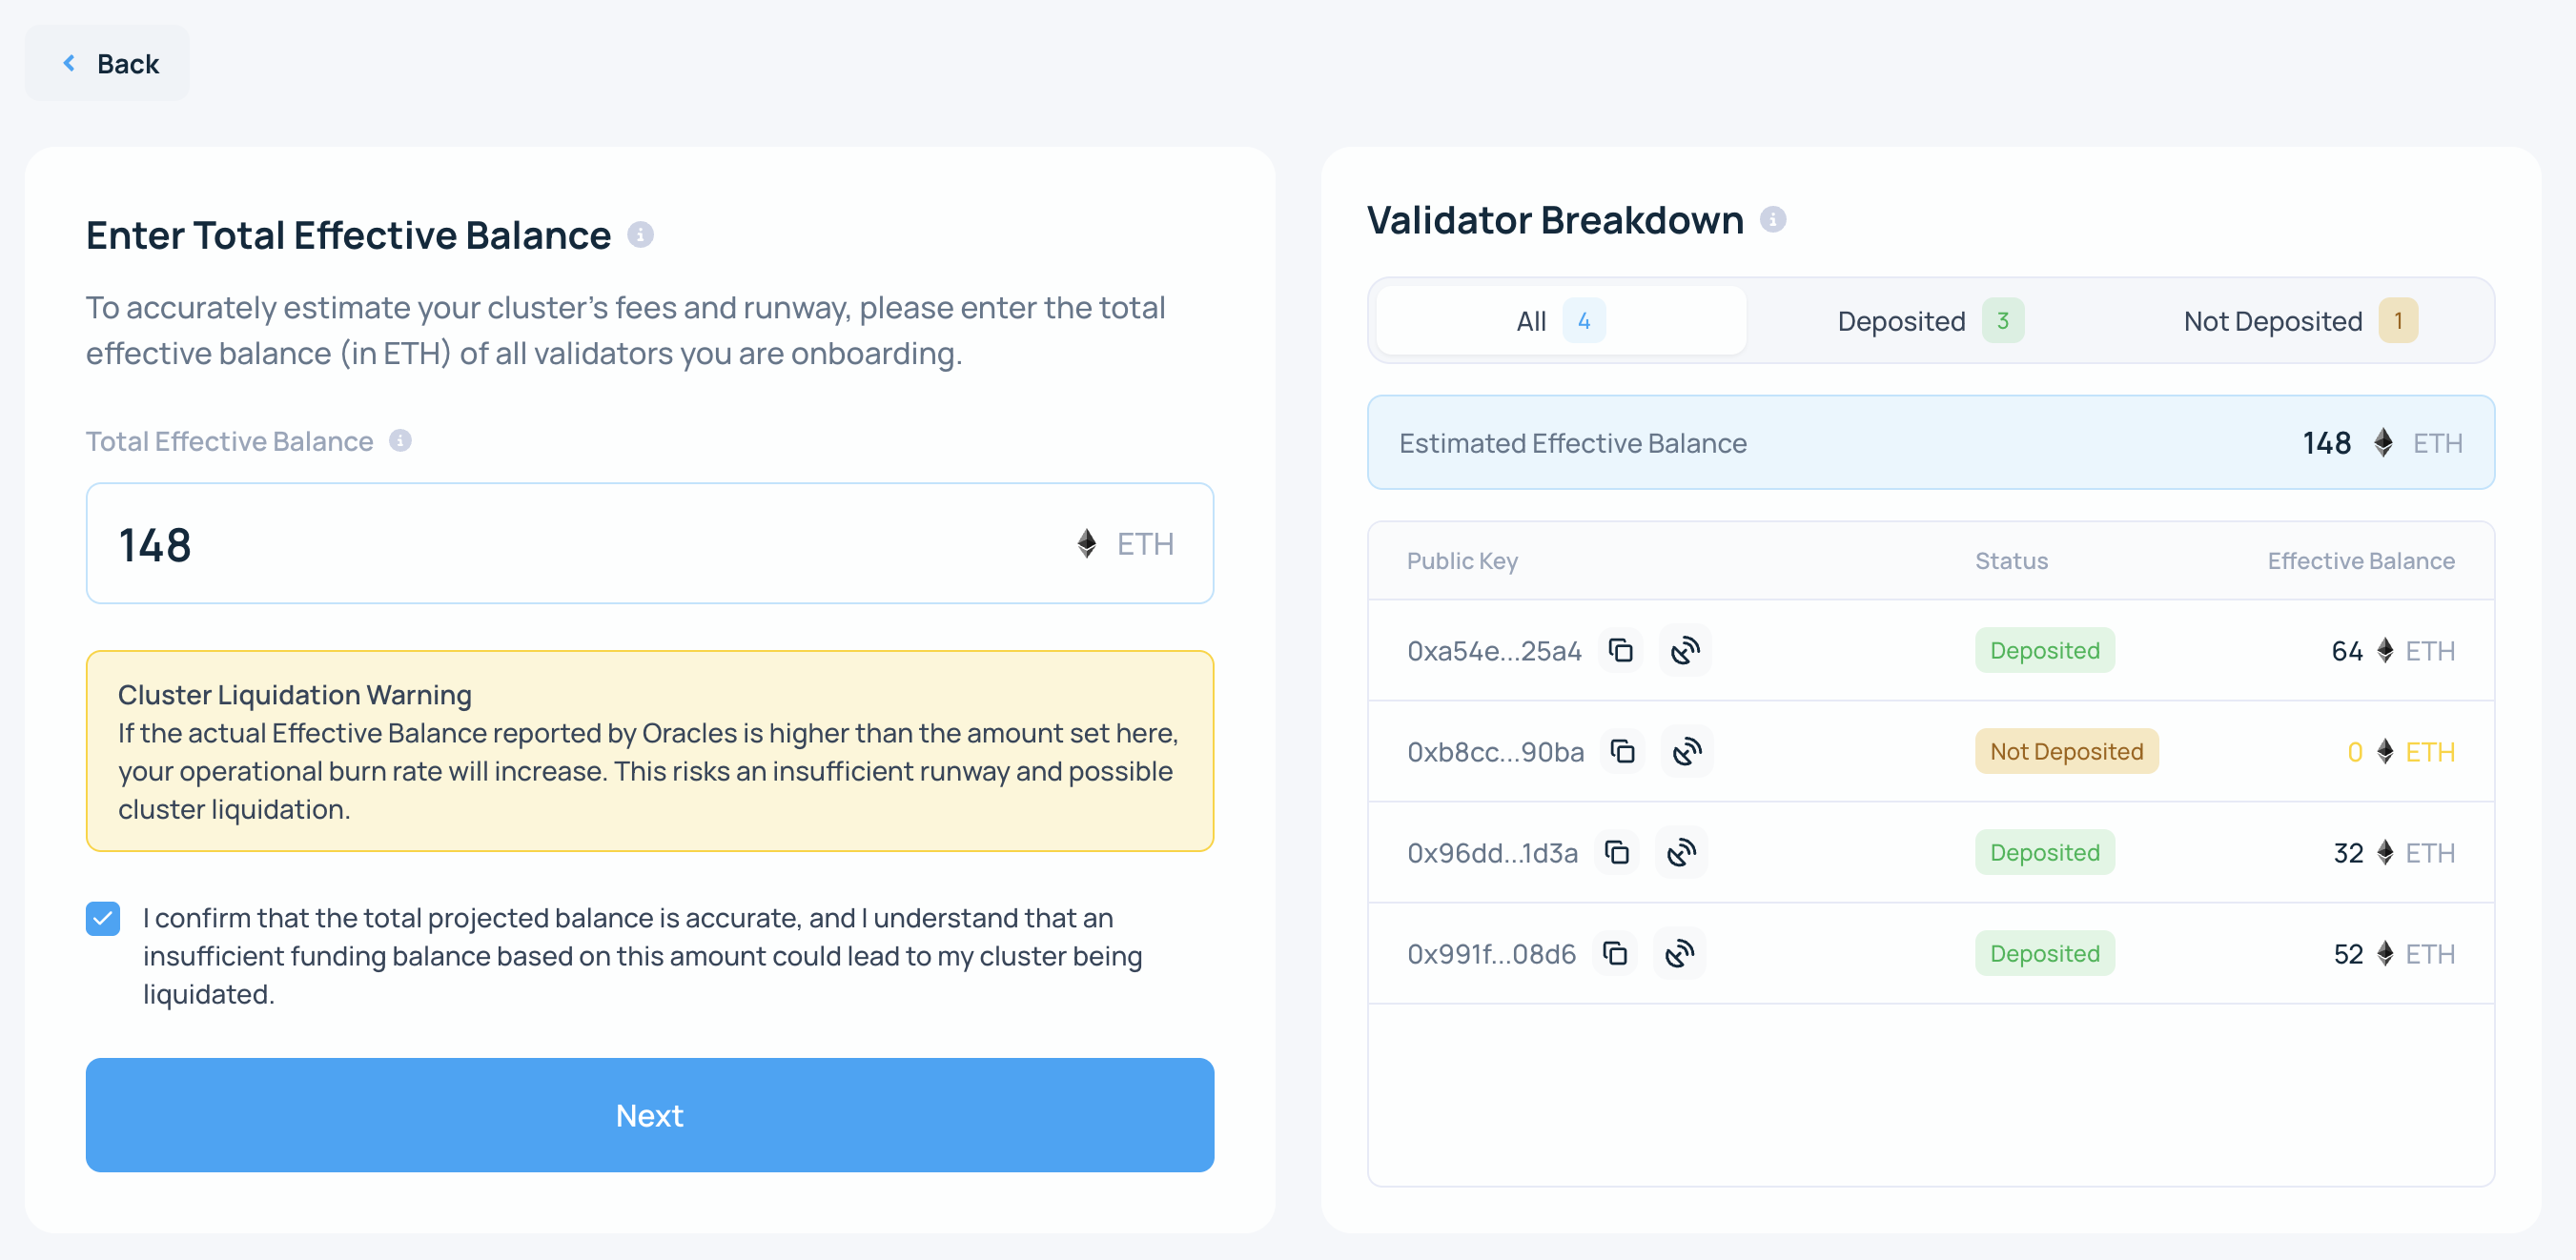Open beacon explorer for 0xb8cc...90ba

coord(1687,752)
